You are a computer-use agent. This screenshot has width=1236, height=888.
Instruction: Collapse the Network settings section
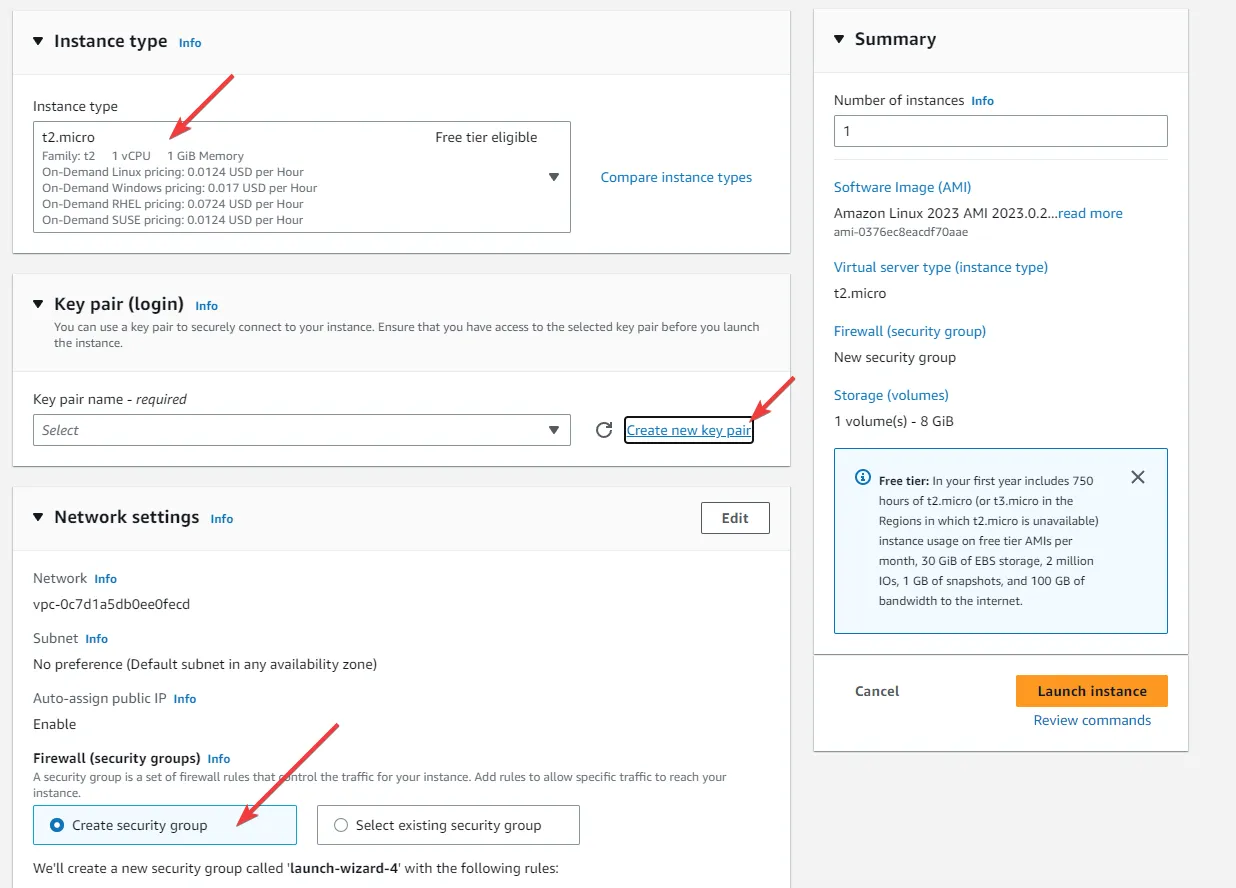pos(37,517)
